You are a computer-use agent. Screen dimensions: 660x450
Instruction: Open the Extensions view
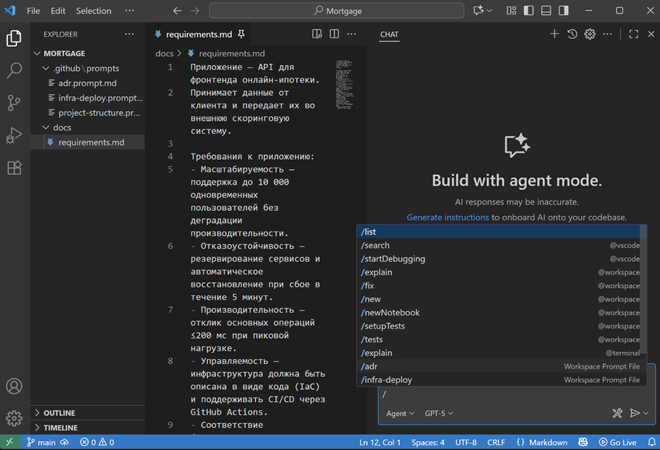click(15, 167)
